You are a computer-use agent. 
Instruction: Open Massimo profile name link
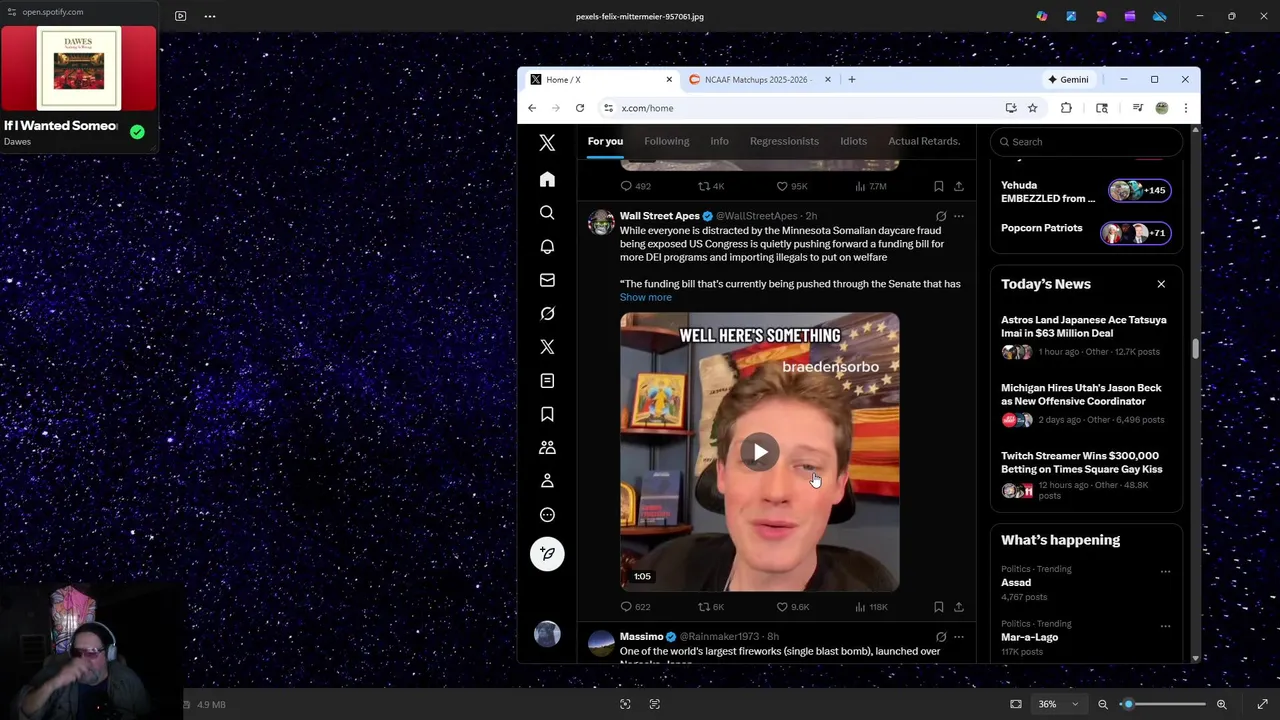click(641, 637)
